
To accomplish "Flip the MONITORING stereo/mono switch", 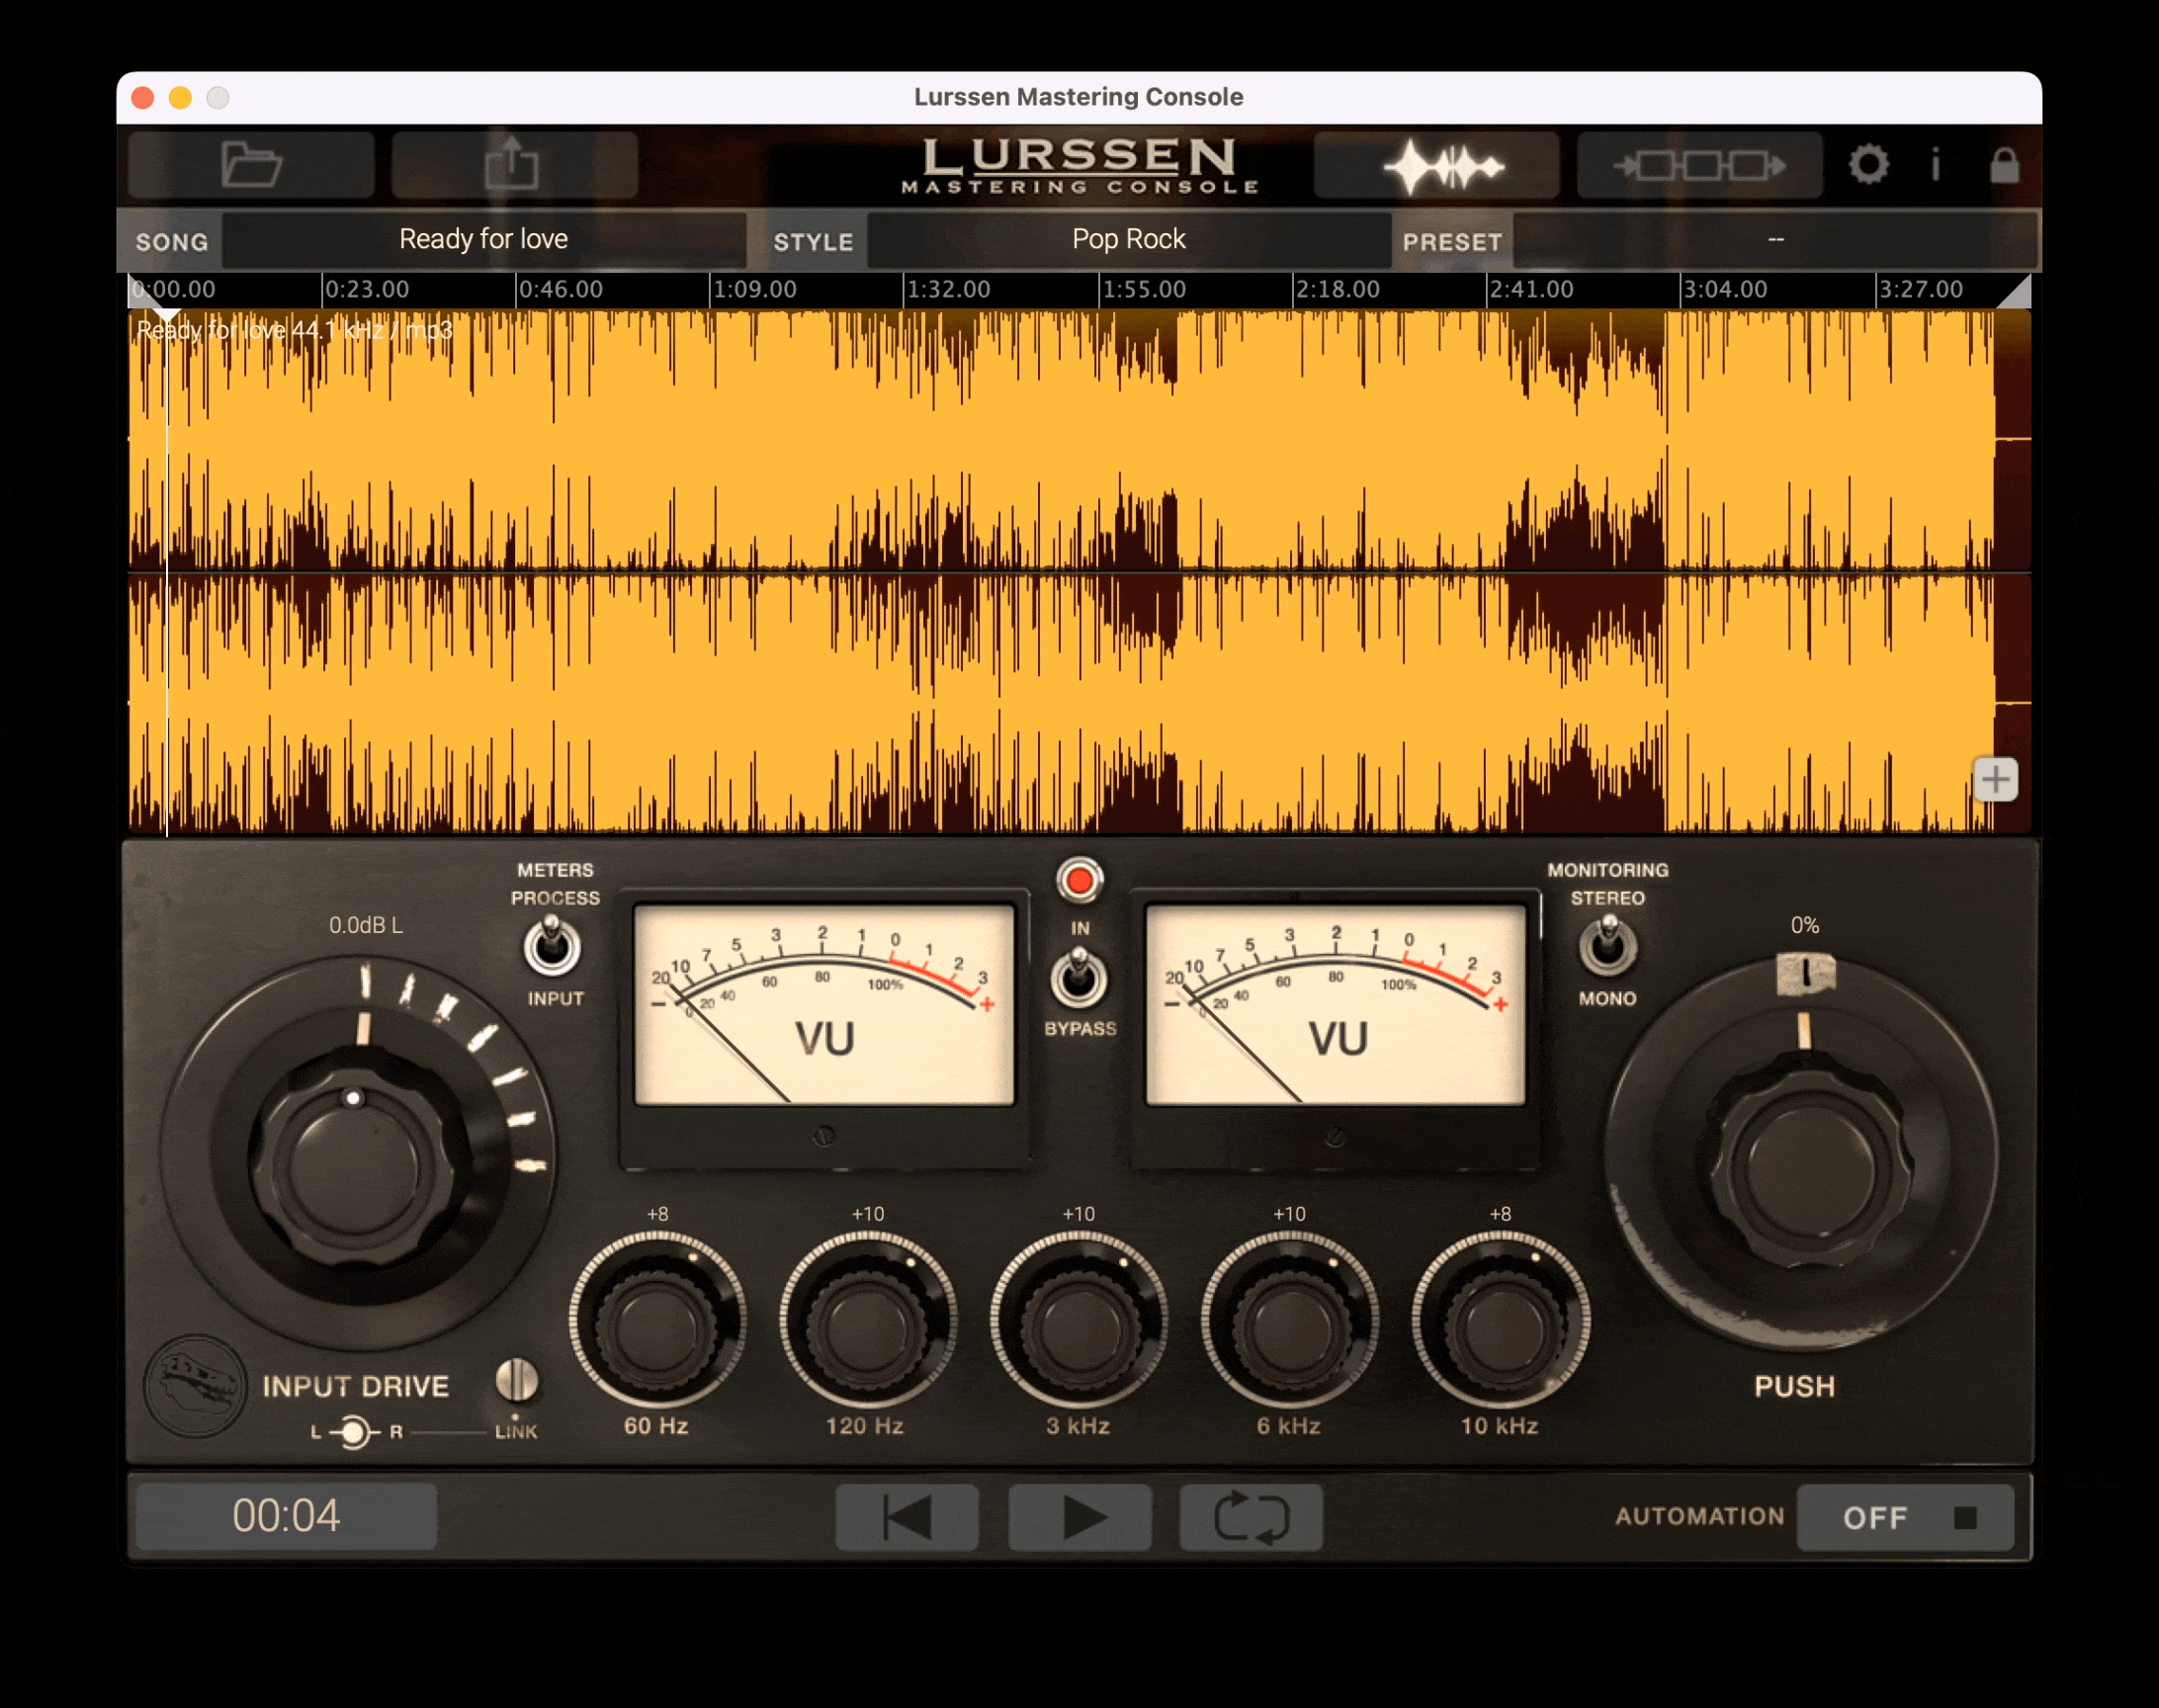I will tap(1607, 945).
